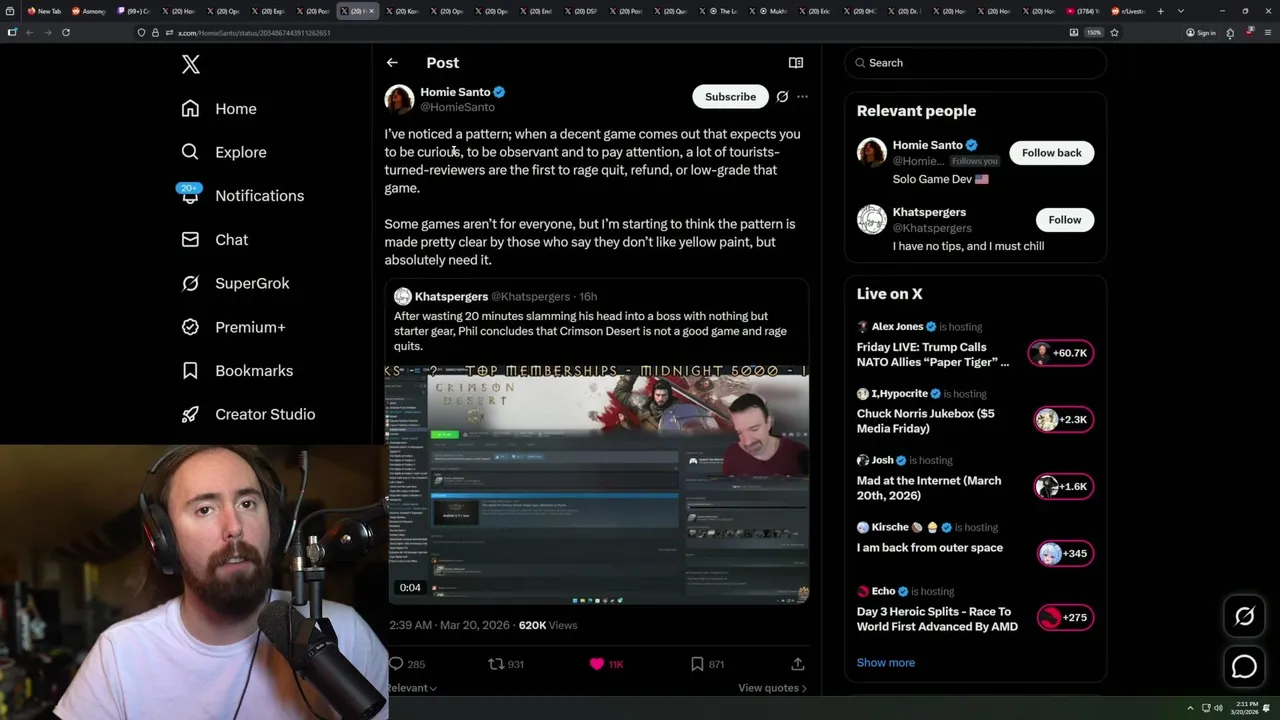Click the 2:39 AM Mar 20, 2026 timestamp
This screenshot has height=720, width=1280.
[449, 625]
